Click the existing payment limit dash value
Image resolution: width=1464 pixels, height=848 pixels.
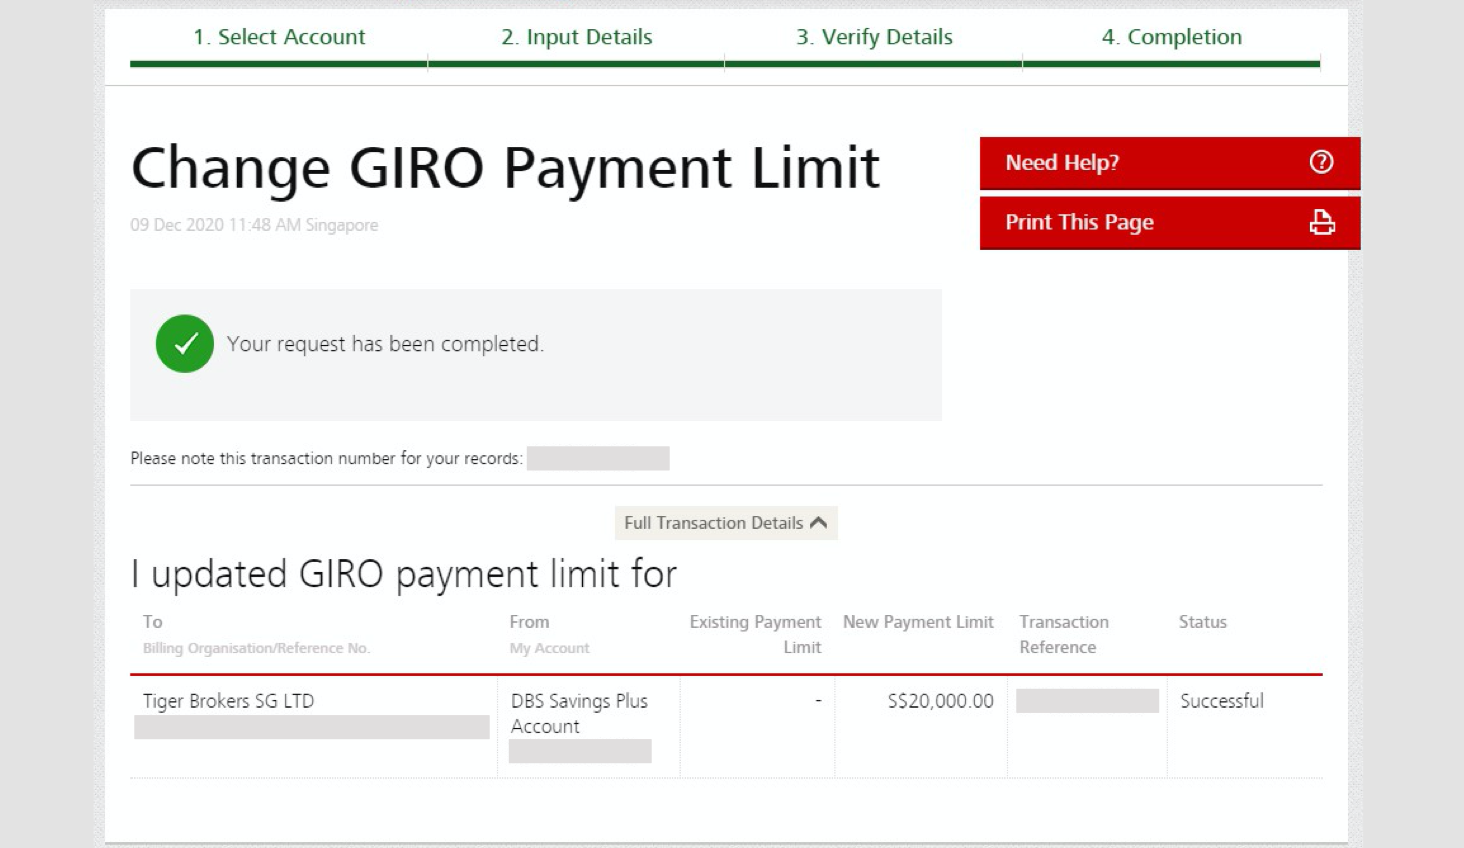(x=818, y=700)
